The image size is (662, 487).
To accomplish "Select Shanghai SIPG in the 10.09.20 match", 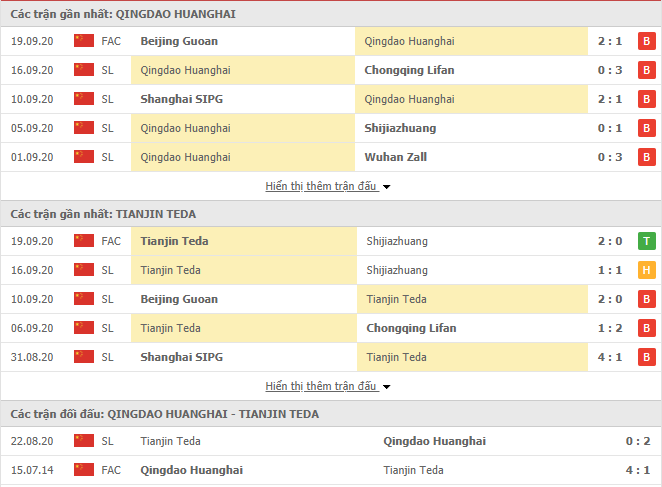I will pos(182,99).
